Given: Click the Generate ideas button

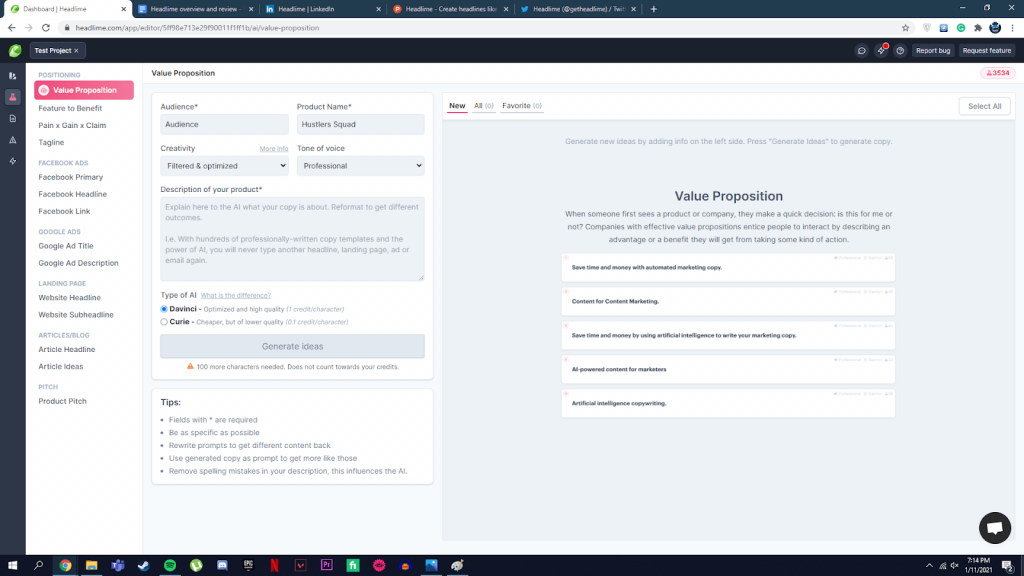Looking at the screenshot, I should [x=293, y=346].
